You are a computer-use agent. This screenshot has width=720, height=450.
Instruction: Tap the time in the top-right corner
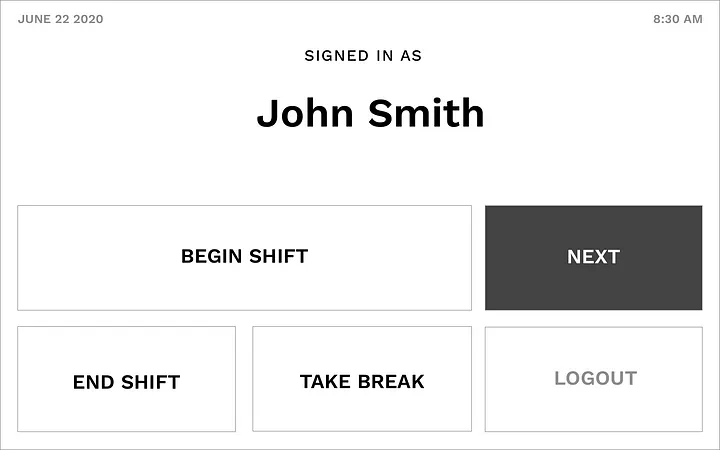tap(677, 19)
